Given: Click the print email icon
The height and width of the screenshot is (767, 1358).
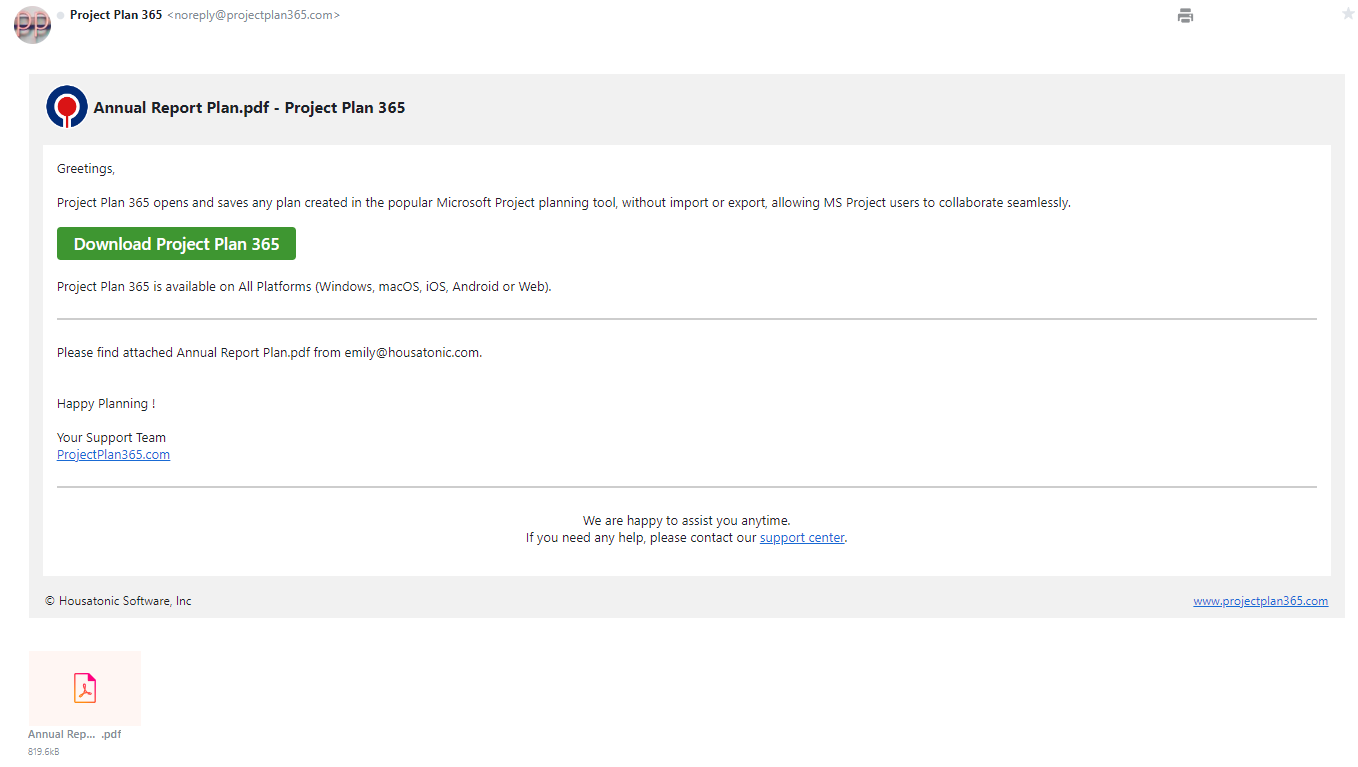Looking at the screenshot, I should [1185, 15].
